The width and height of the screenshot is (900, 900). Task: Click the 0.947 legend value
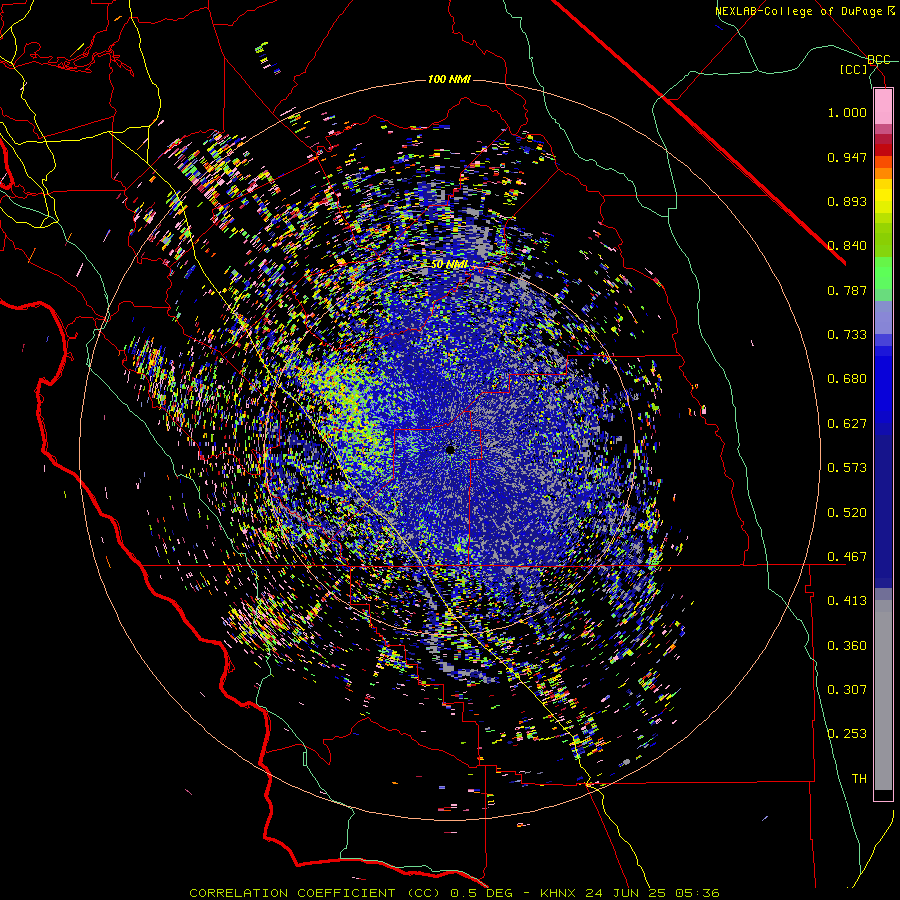[x=847, y=157]
